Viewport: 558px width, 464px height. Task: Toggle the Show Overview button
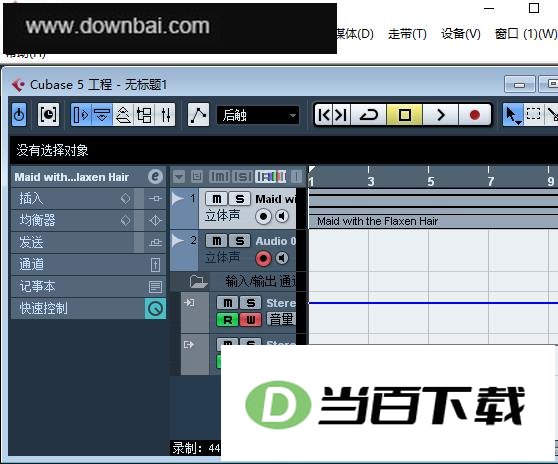pos(123,115)
